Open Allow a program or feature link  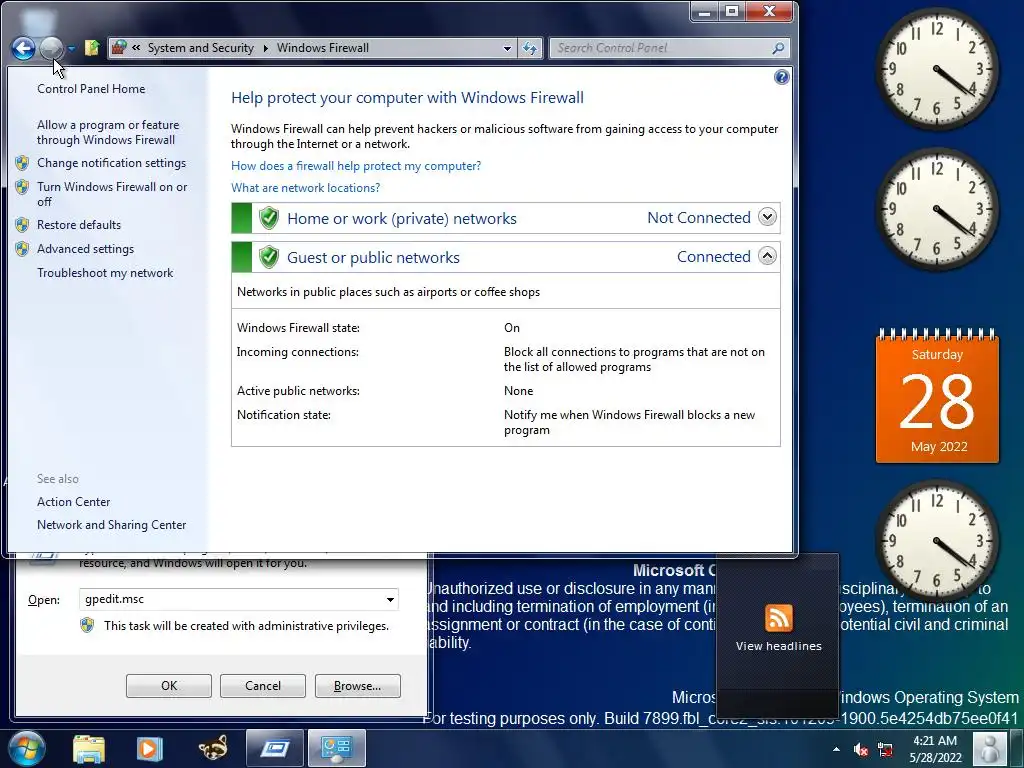click(108, 132)
